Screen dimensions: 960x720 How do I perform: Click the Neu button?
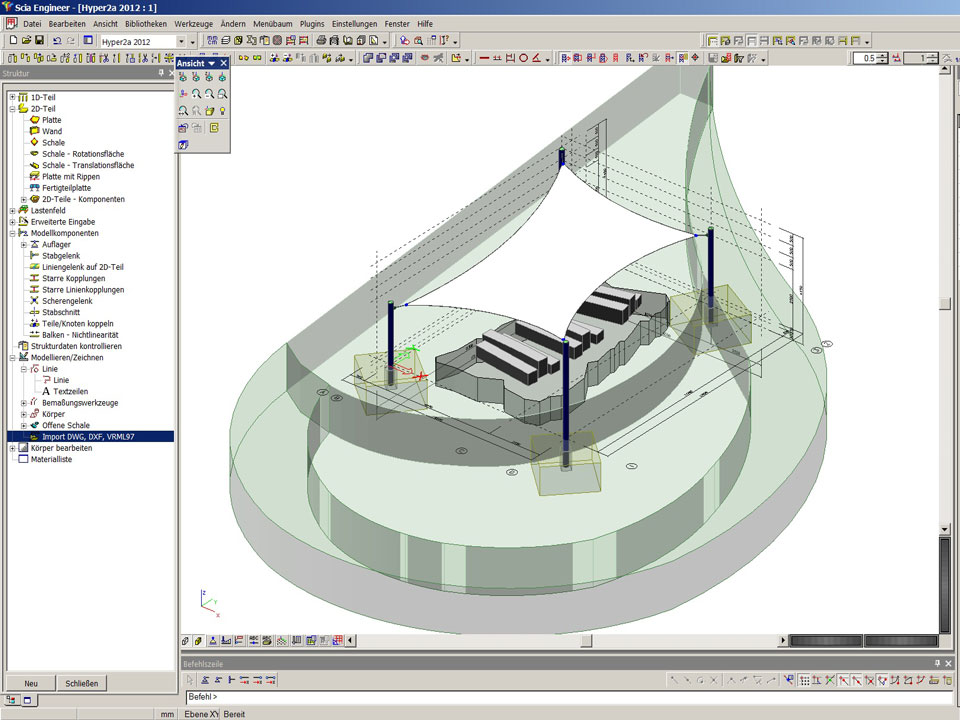tap(31, 683)
